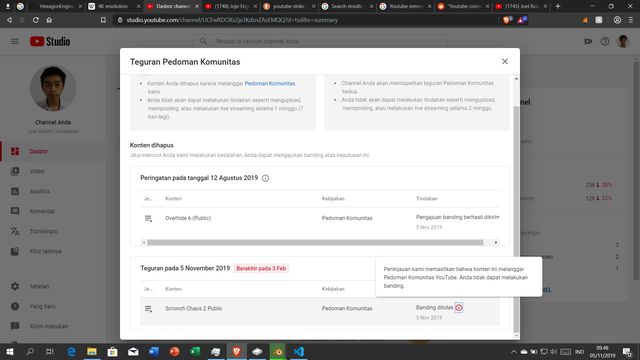Click the horizontal scrollbar left arrow in warning table

pos(144,242)
